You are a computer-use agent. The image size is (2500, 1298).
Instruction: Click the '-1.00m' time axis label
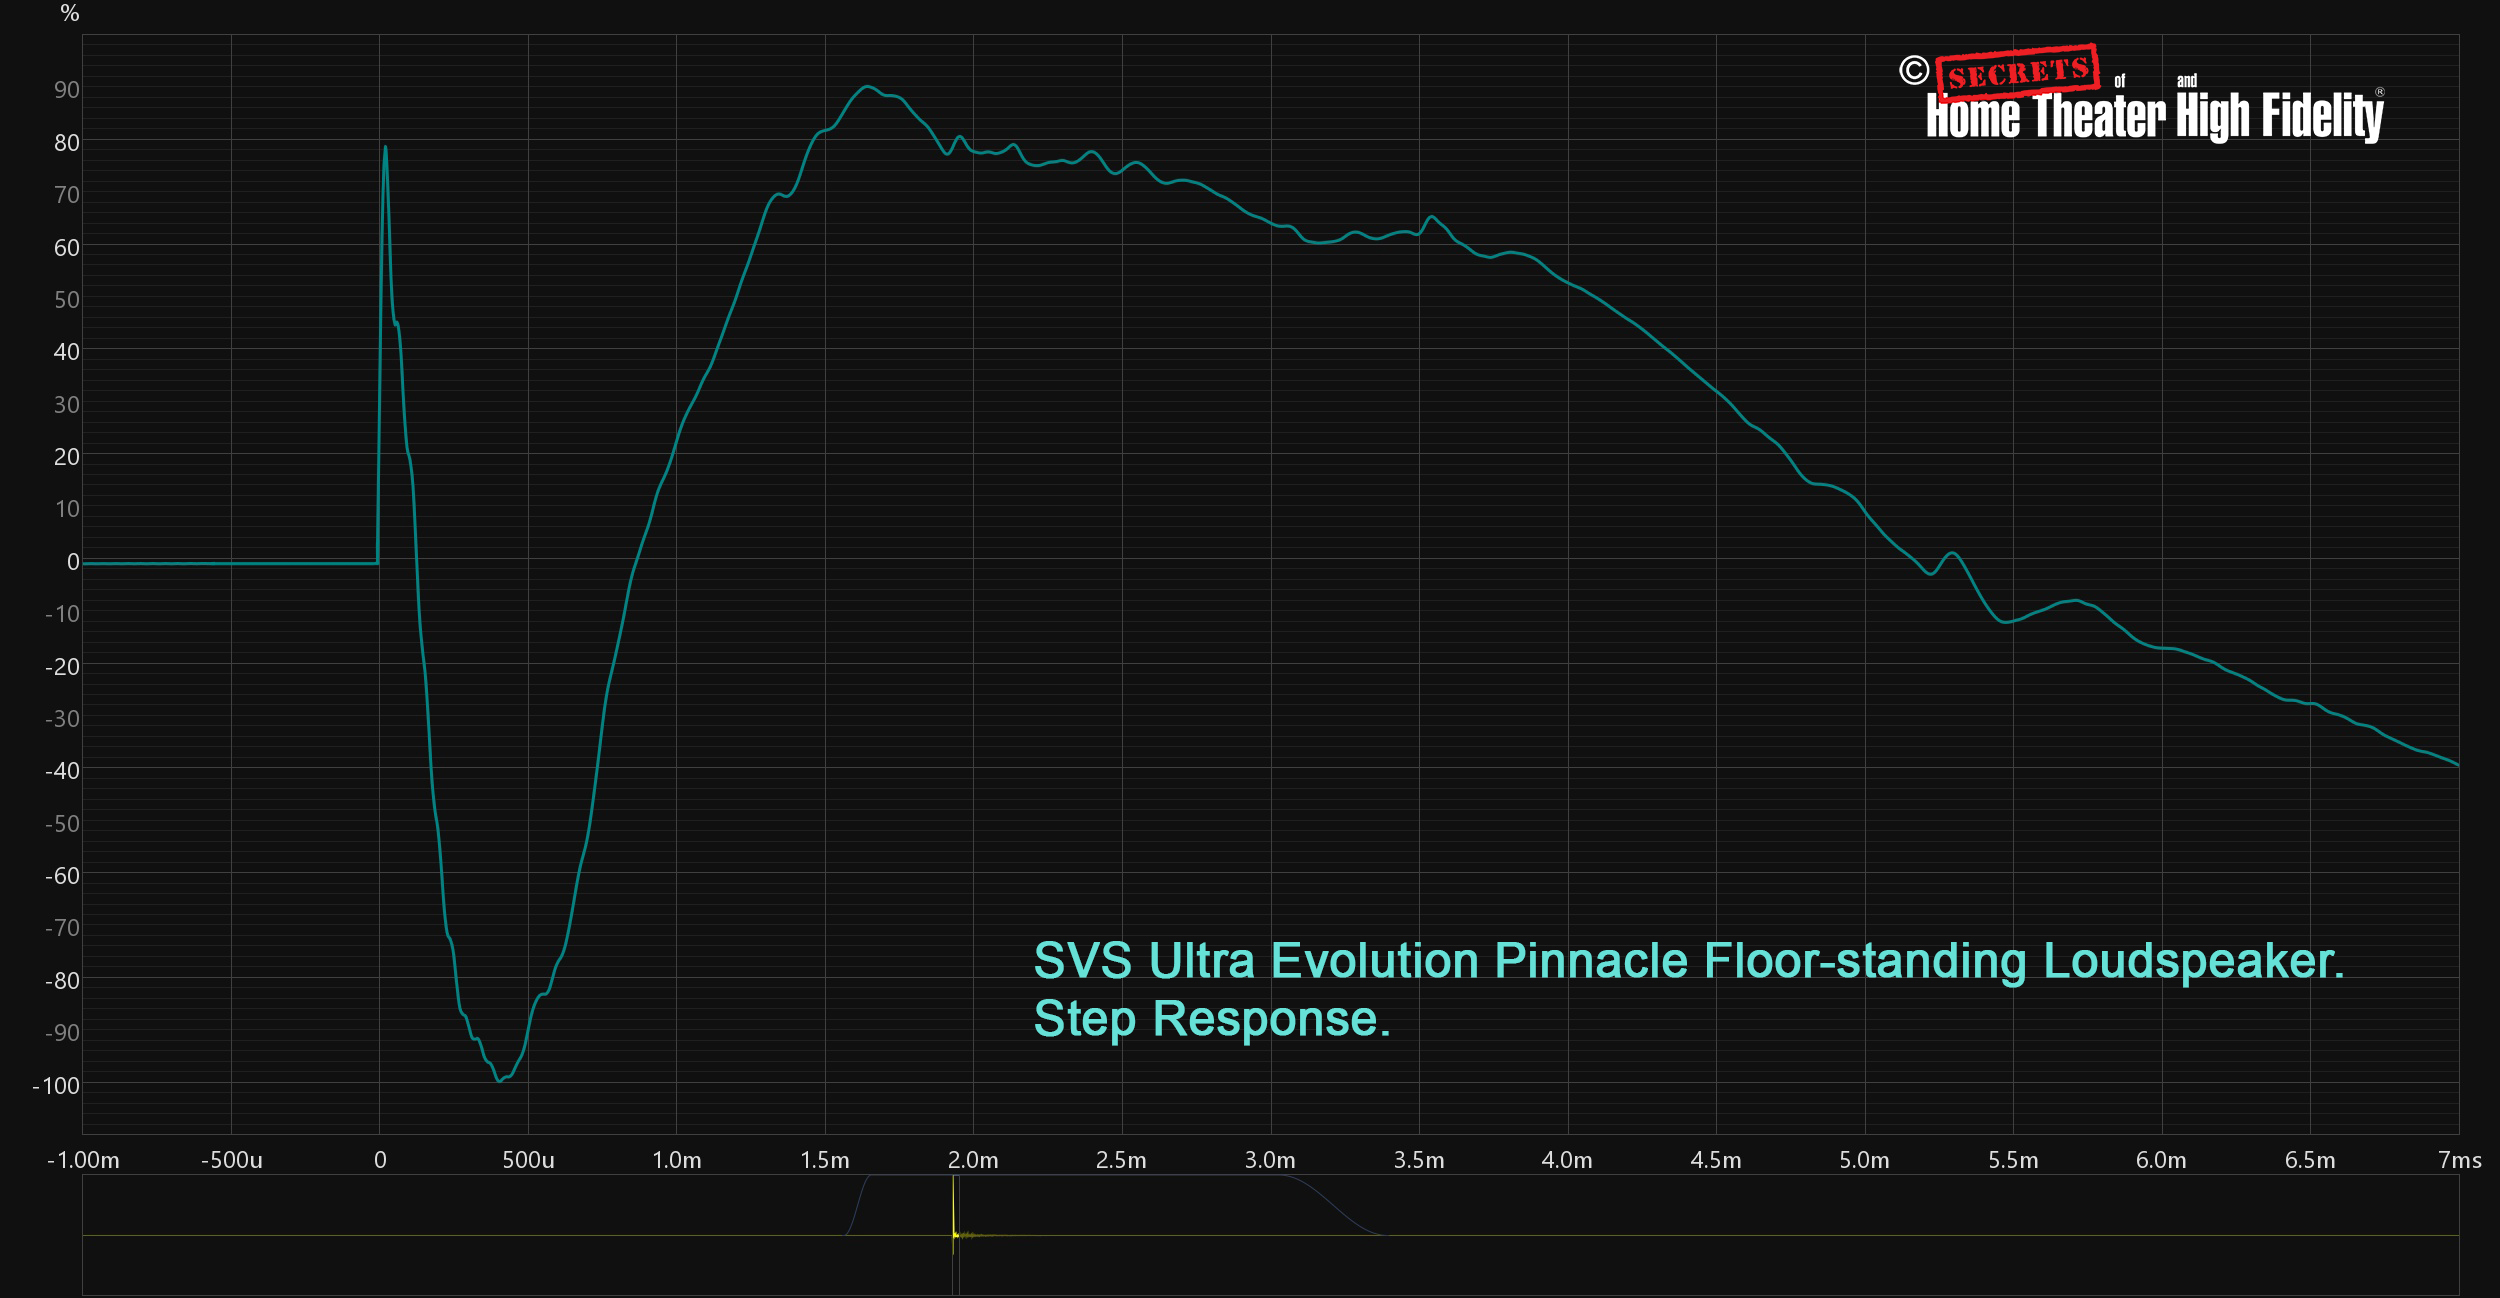[83, 1160]
